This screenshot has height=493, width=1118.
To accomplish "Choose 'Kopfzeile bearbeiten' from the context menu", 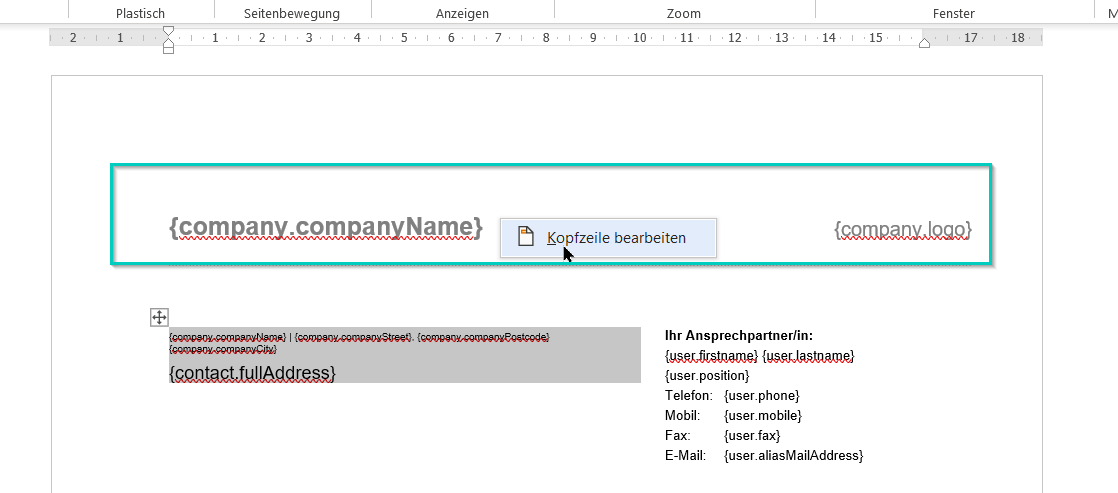I will pos(608,238).
